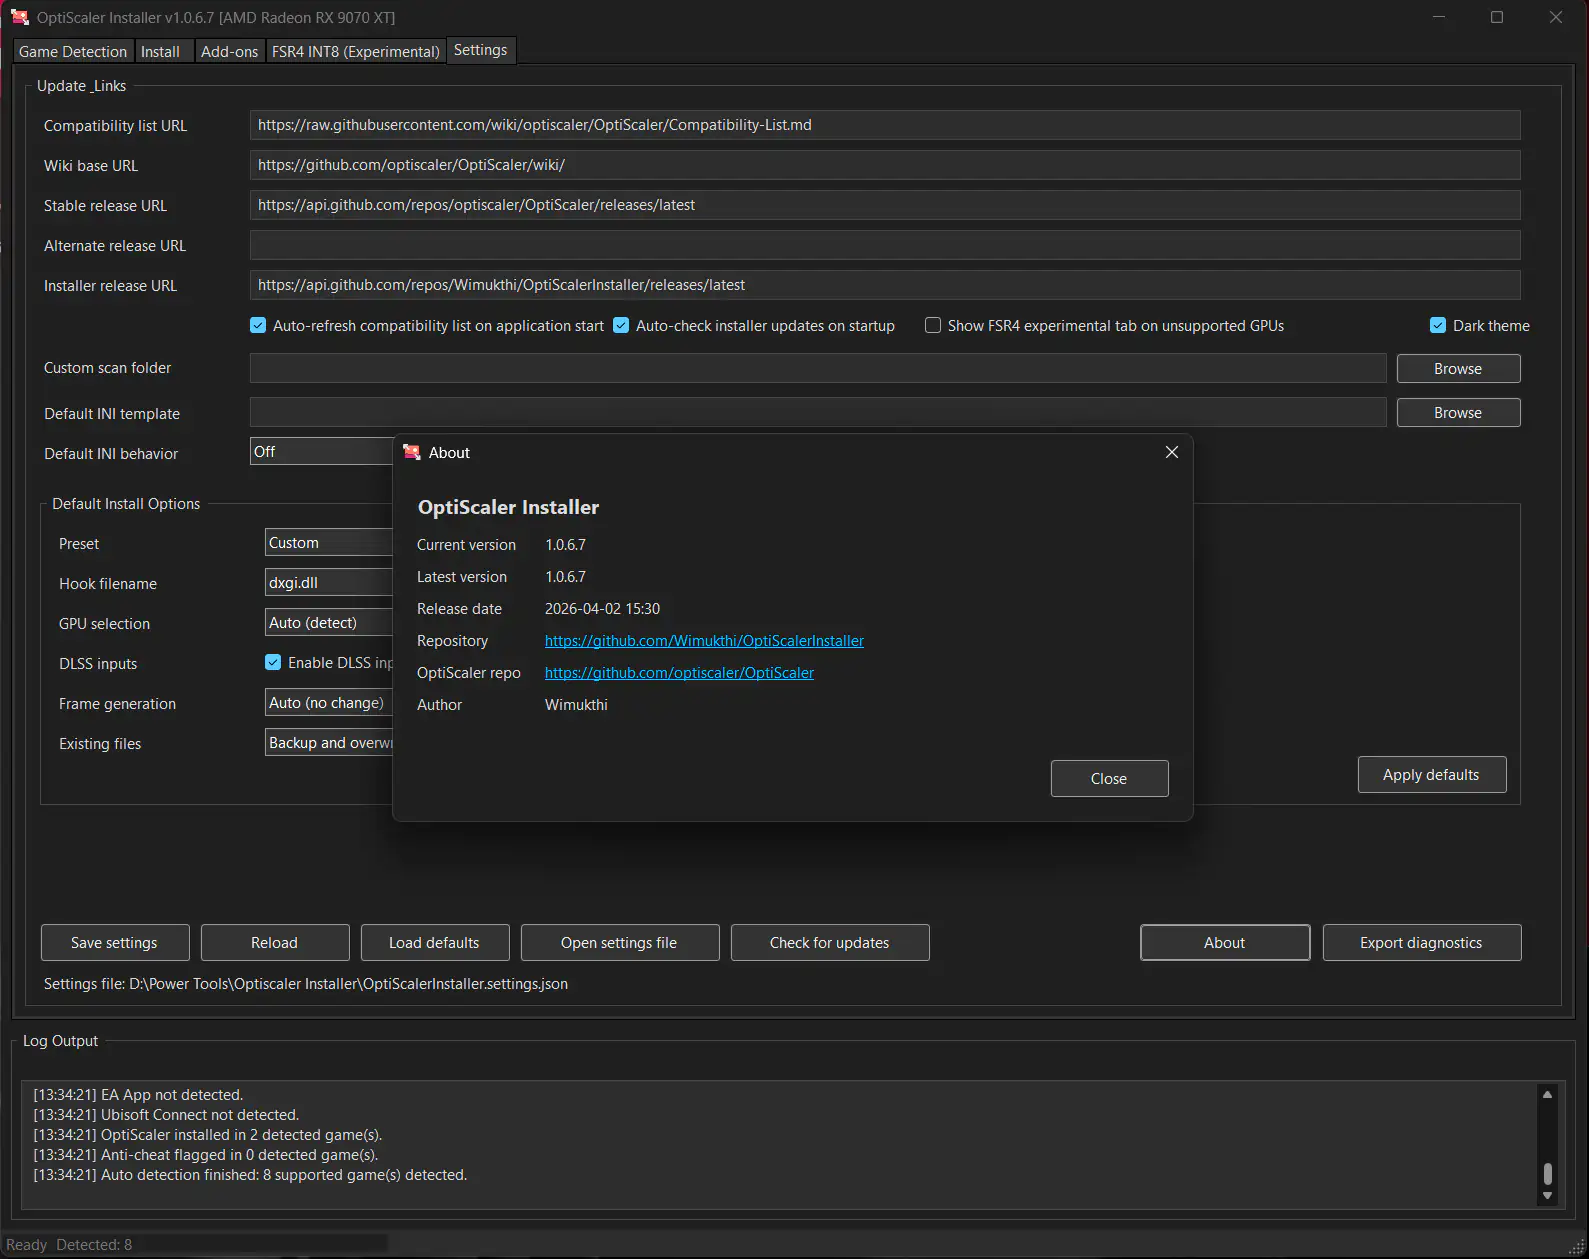The width and height of the screenshot is (1589, 1259).
Task: Click Export diagnostics button
Action: coord(1421,942)
